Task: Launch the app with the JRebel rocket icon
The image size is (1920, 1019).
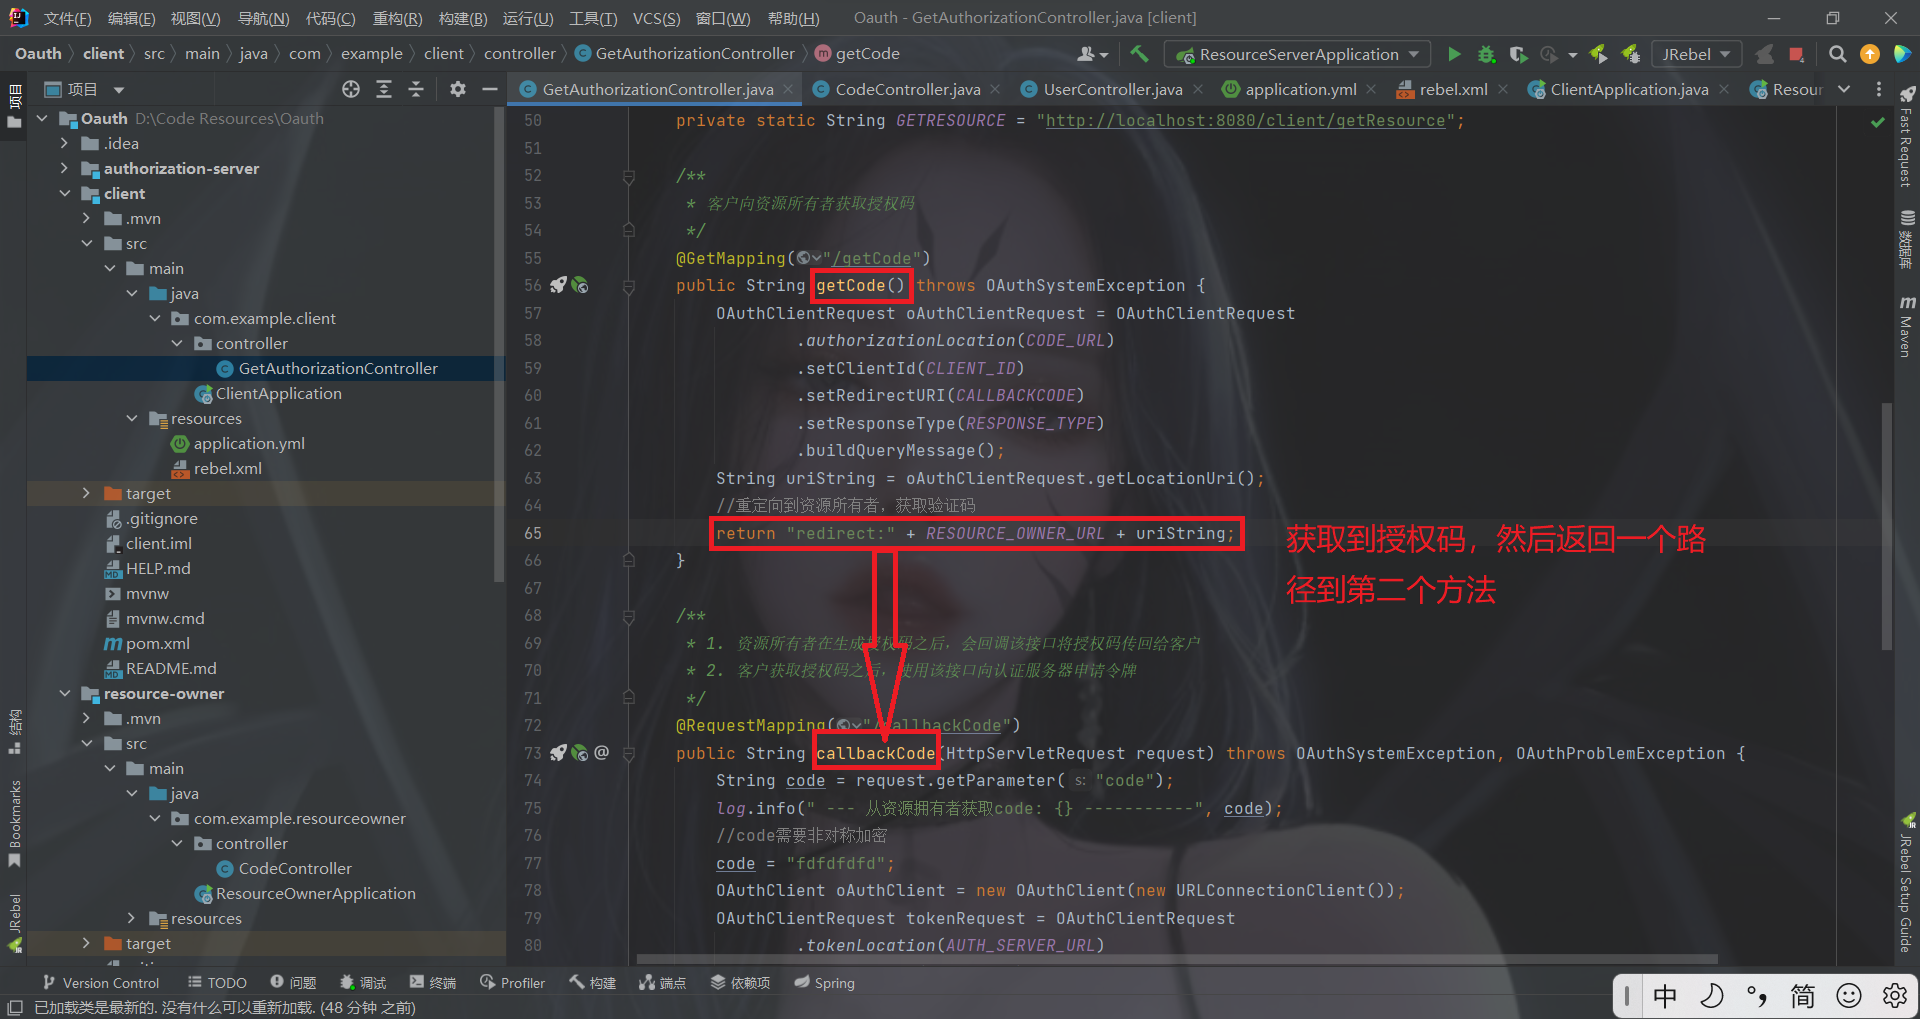Action: 1600,54
